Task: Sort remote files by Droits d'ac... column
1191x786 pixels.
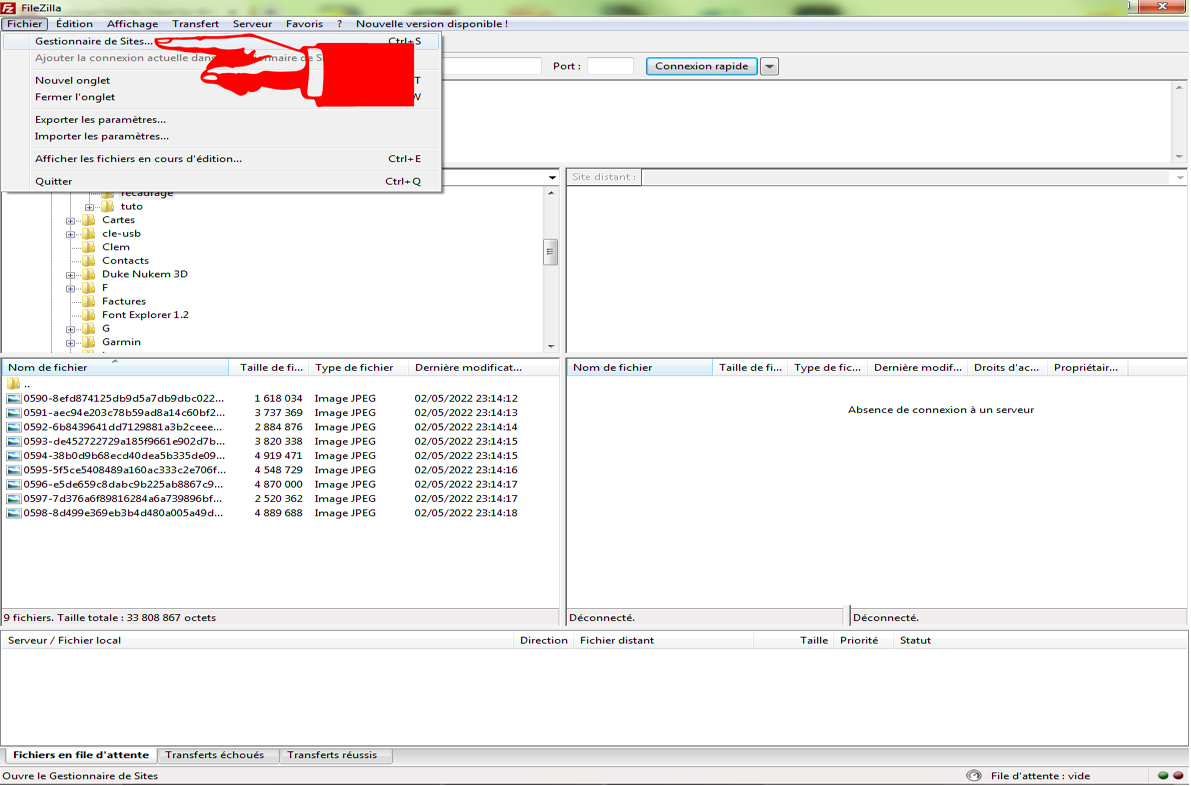Action: [x=1006, y=368]
